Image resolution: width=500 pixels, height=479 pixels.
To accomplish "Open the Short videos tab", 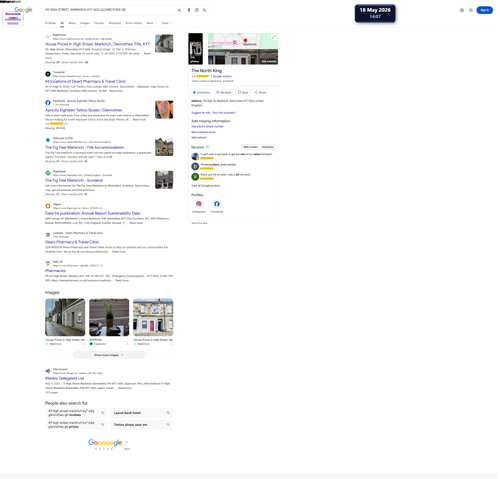I will point(134,23).
